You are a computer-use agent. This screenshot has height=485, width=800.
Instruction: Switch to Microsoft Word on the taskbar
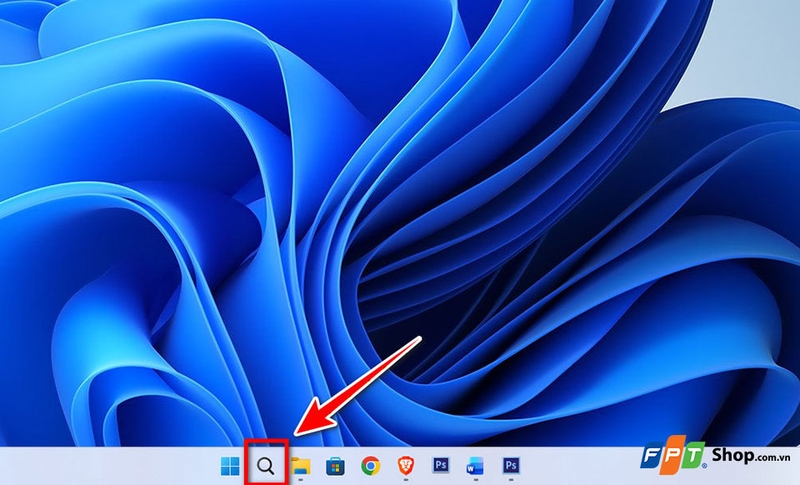coord(476,466)
